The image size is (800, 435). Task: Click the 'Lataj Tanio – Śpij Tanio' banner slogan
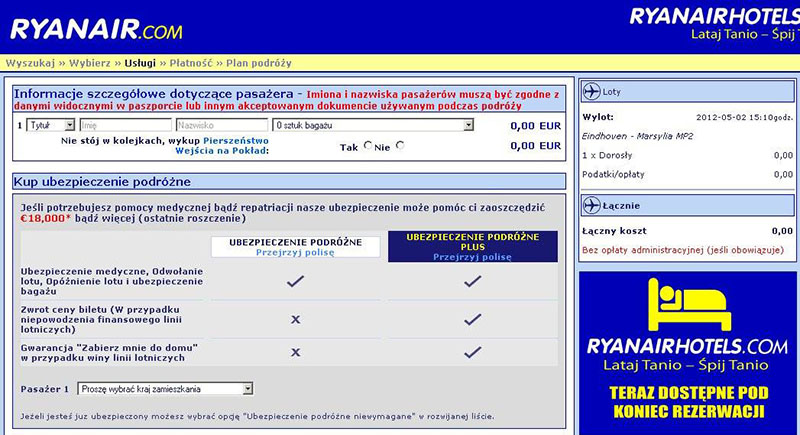tap(686, 365)
